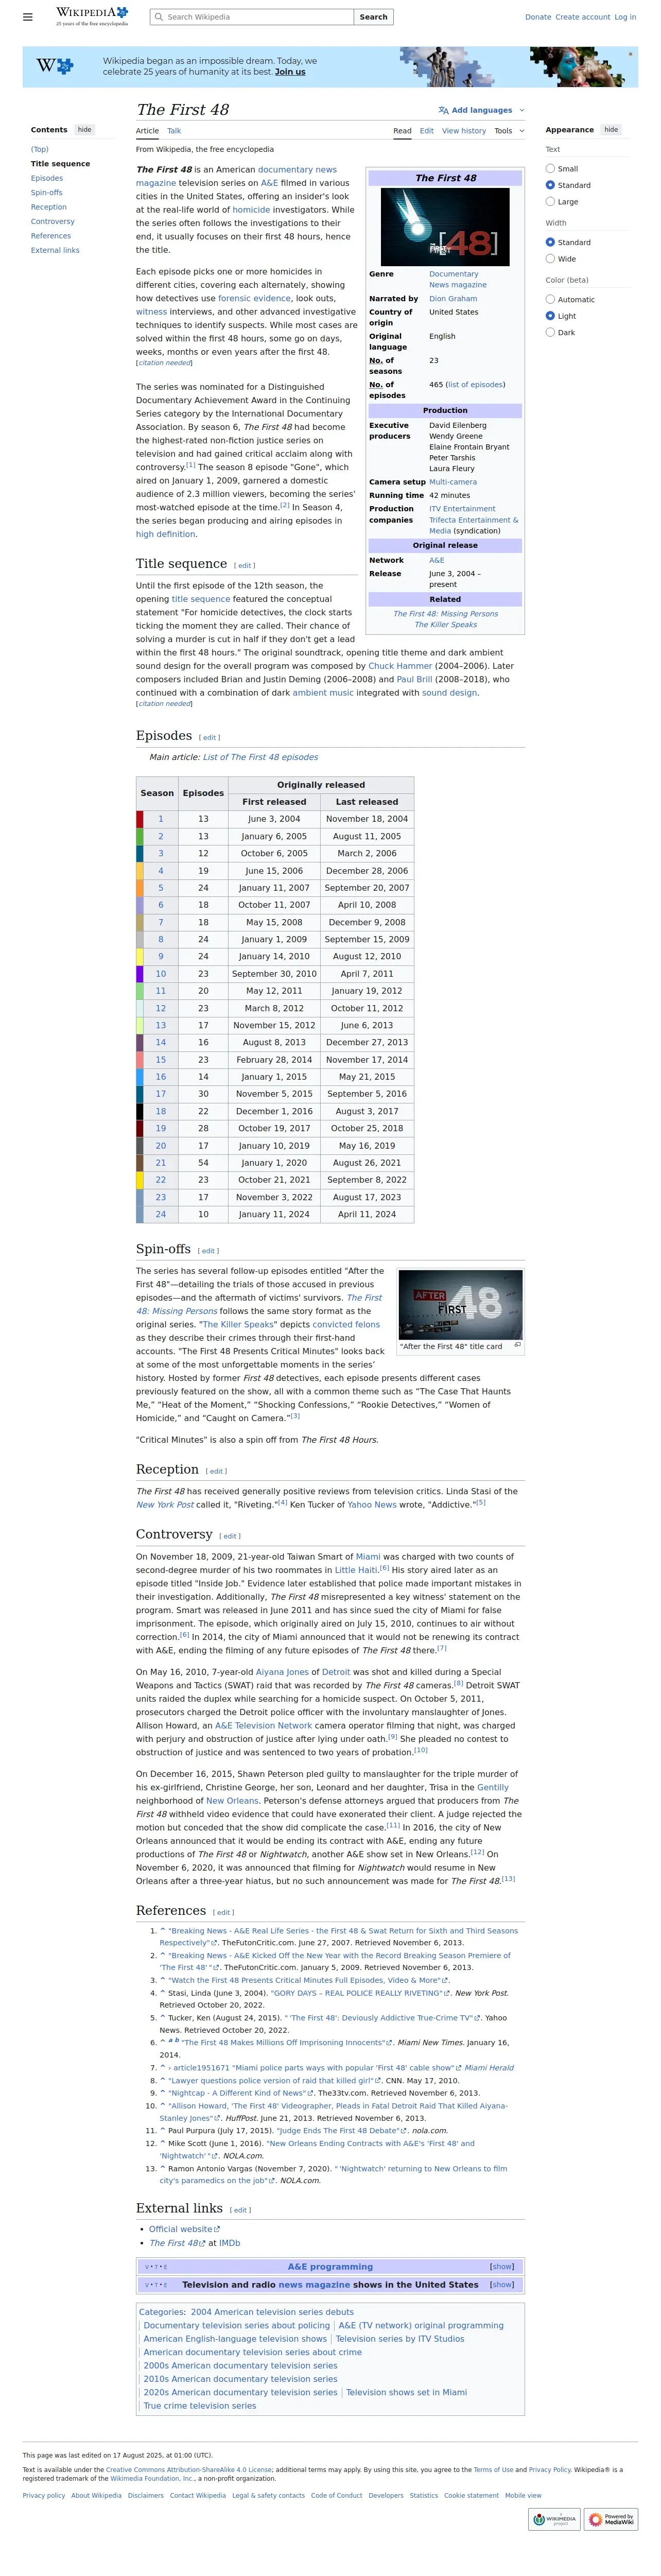Open the Wikimedia project badge
This screenshot has height=2576, width=661.
554,2518
